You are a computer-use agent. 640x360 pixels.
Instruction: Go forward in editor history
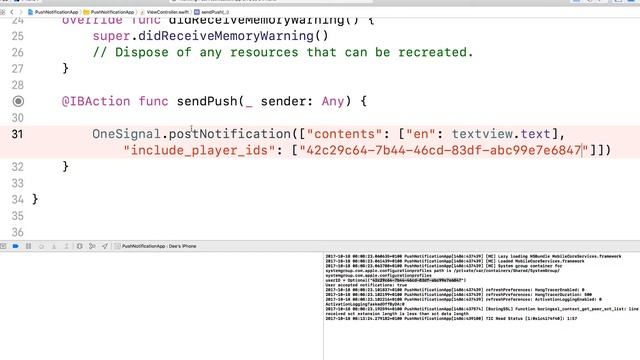(21, 12)
